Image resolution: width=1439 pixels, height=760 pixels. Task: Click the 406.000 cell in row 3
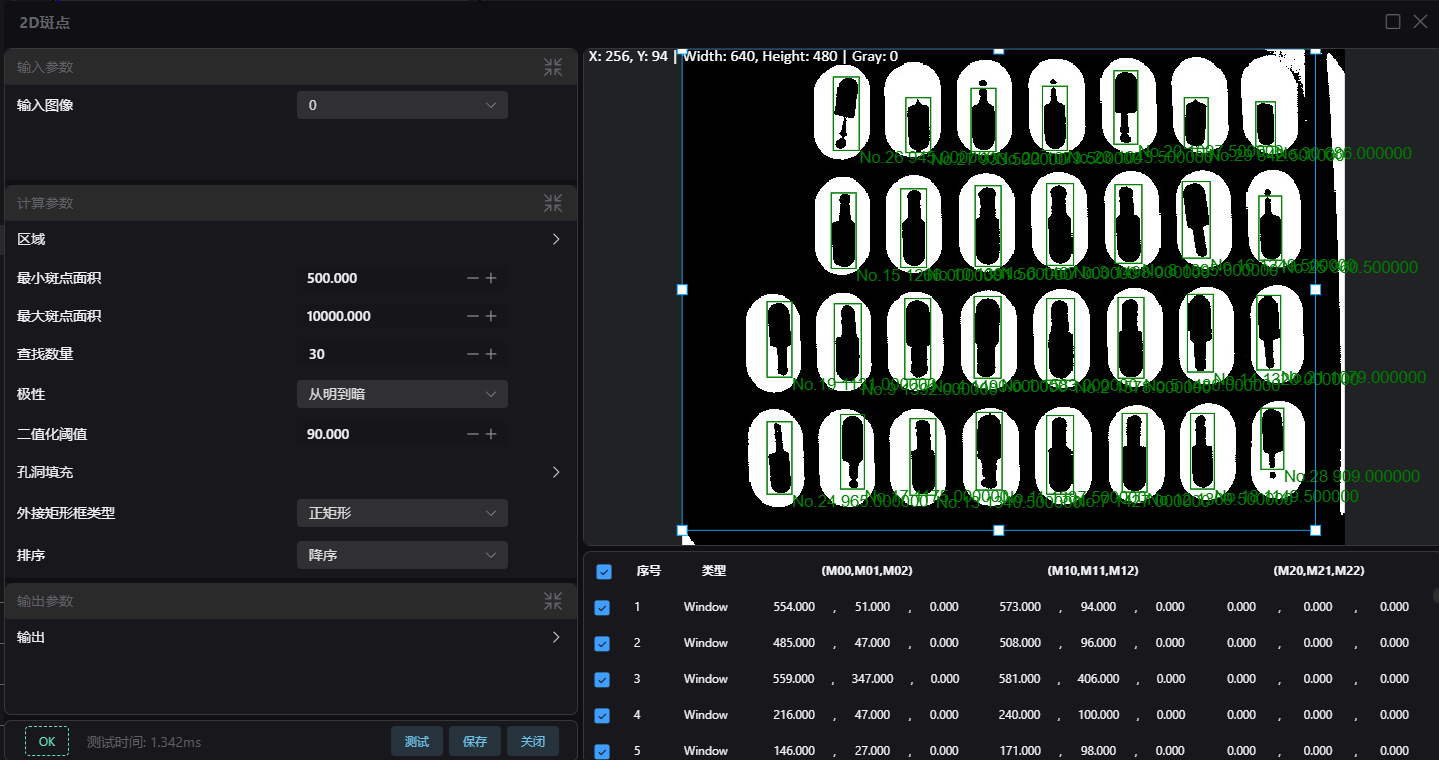[x=1098, y=679]
